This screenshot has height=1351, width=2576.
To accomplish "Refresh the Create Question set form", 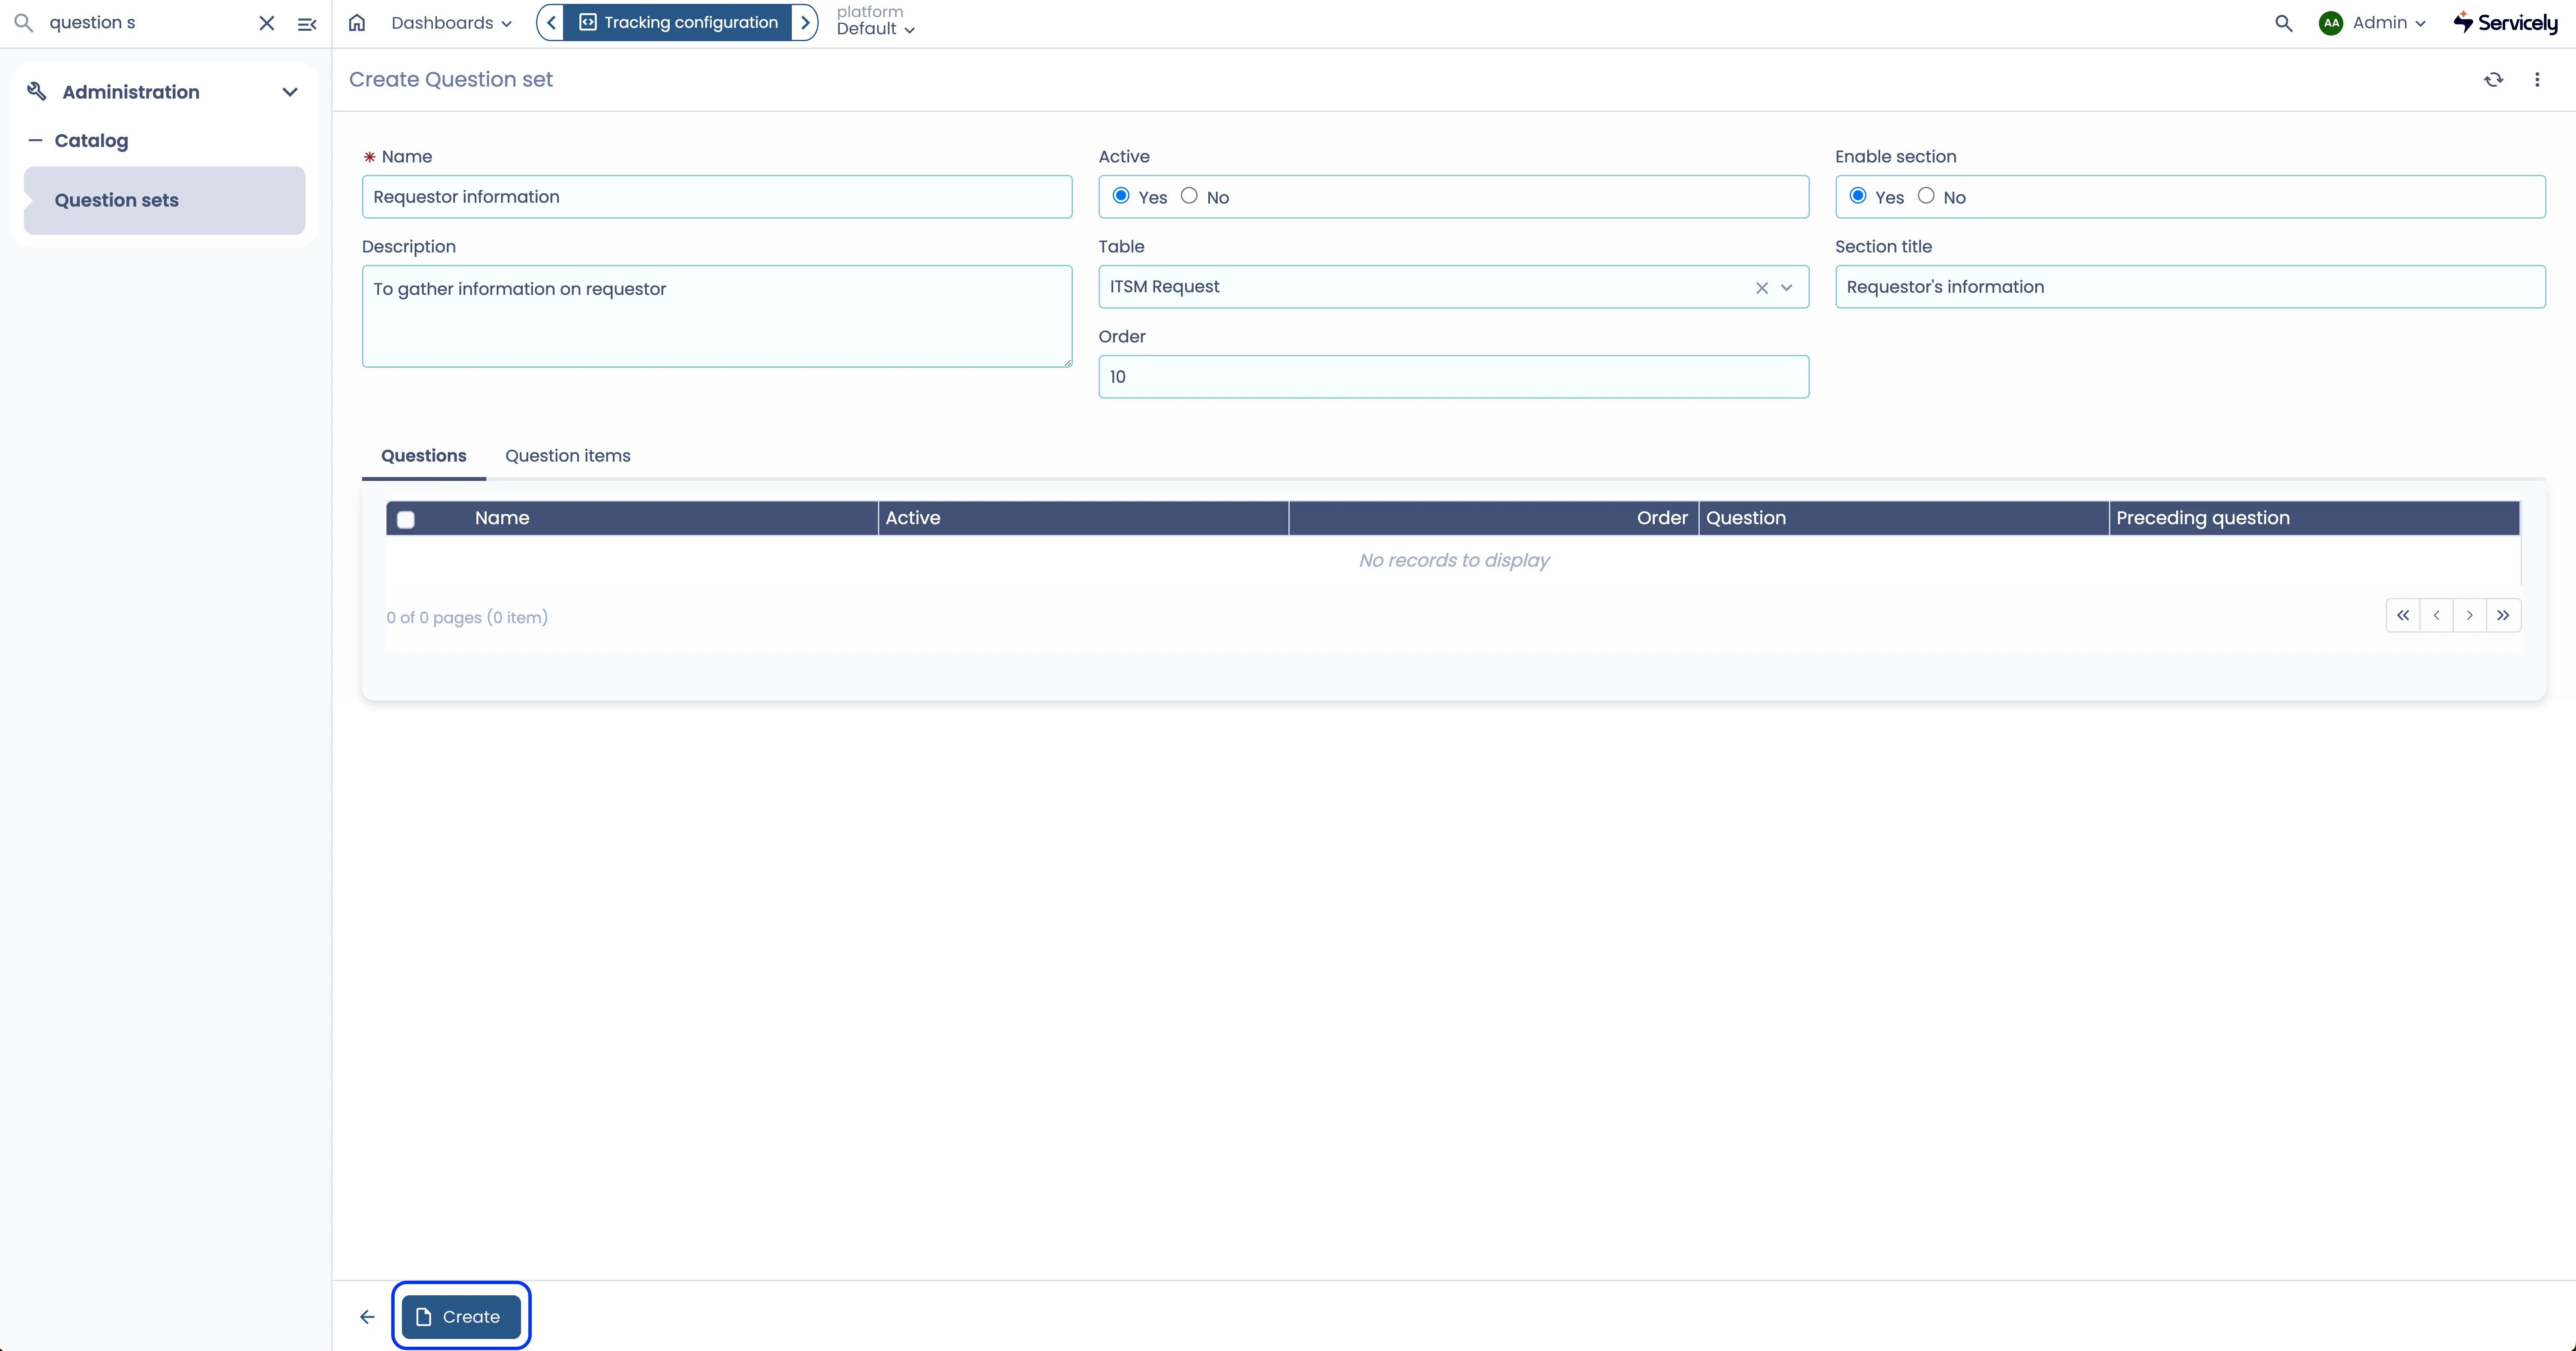I will coord(2494,80).
